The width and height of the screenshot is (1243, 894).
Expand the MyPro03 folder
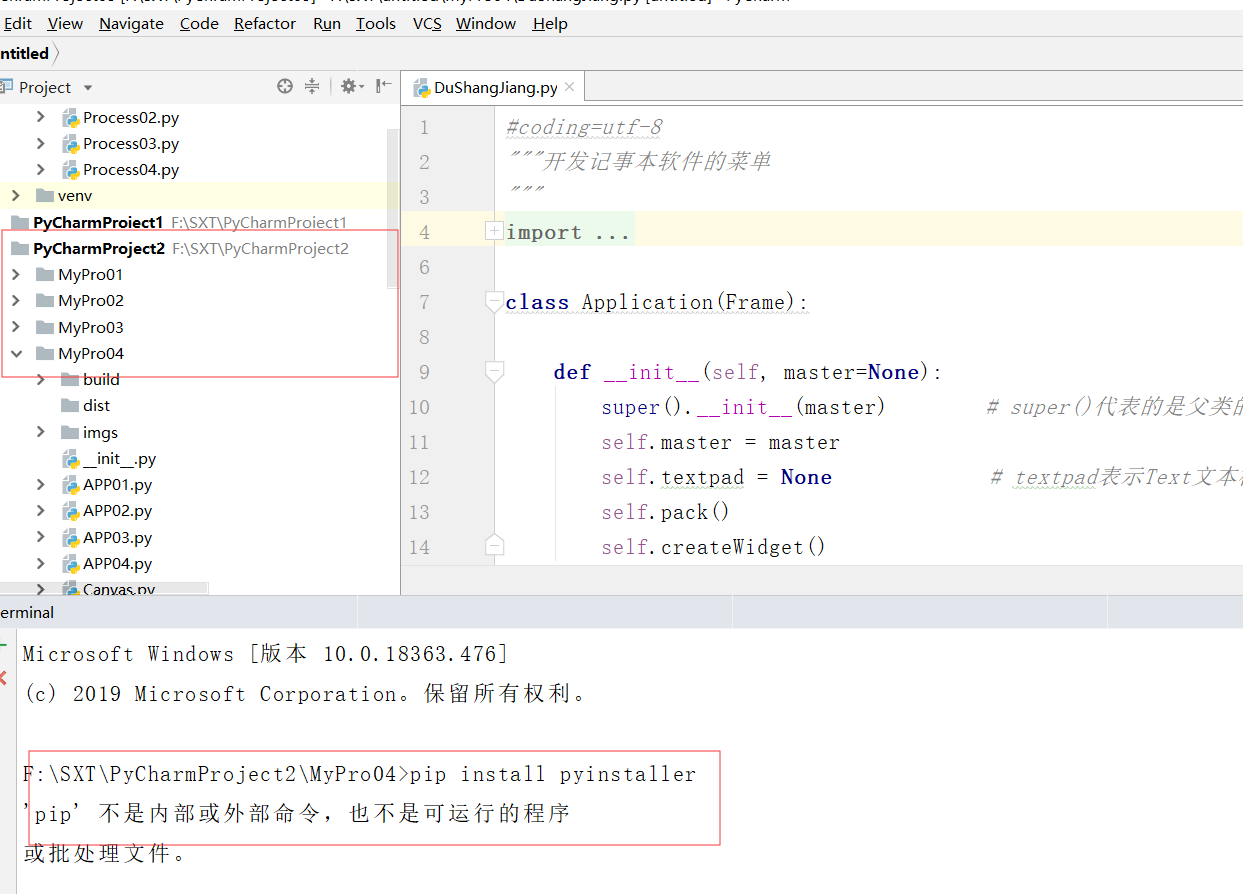pos(16,327)
